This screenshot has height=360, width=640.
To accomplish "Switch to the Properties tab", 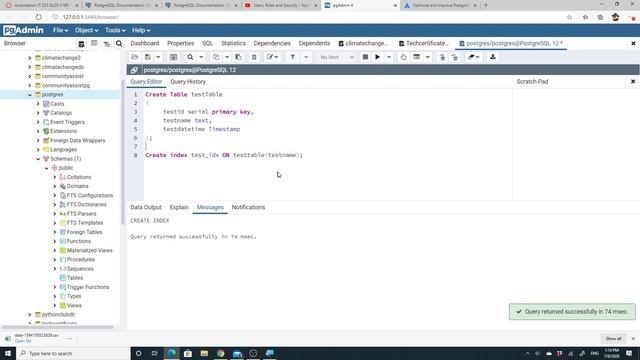I will point(180,43).
